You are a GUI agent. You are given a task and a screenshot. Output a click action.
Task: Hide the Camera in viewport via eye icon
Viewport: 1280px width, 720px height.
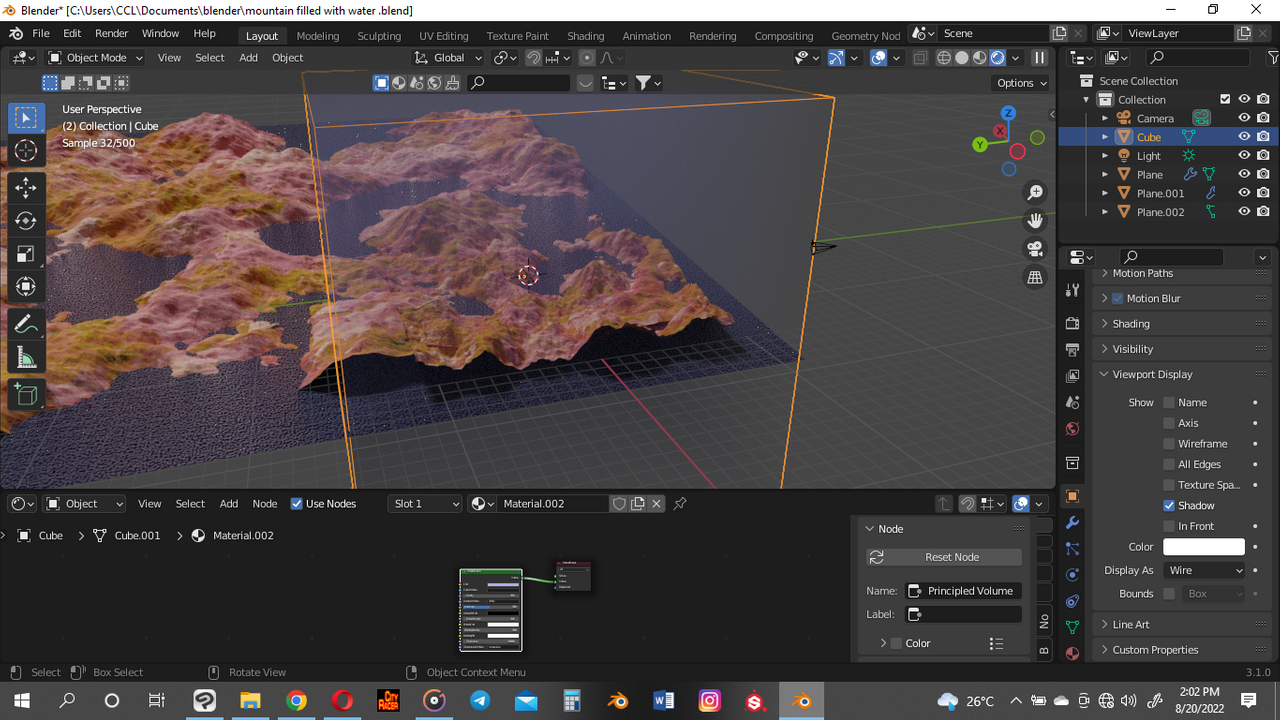[x=1244, y=118]
